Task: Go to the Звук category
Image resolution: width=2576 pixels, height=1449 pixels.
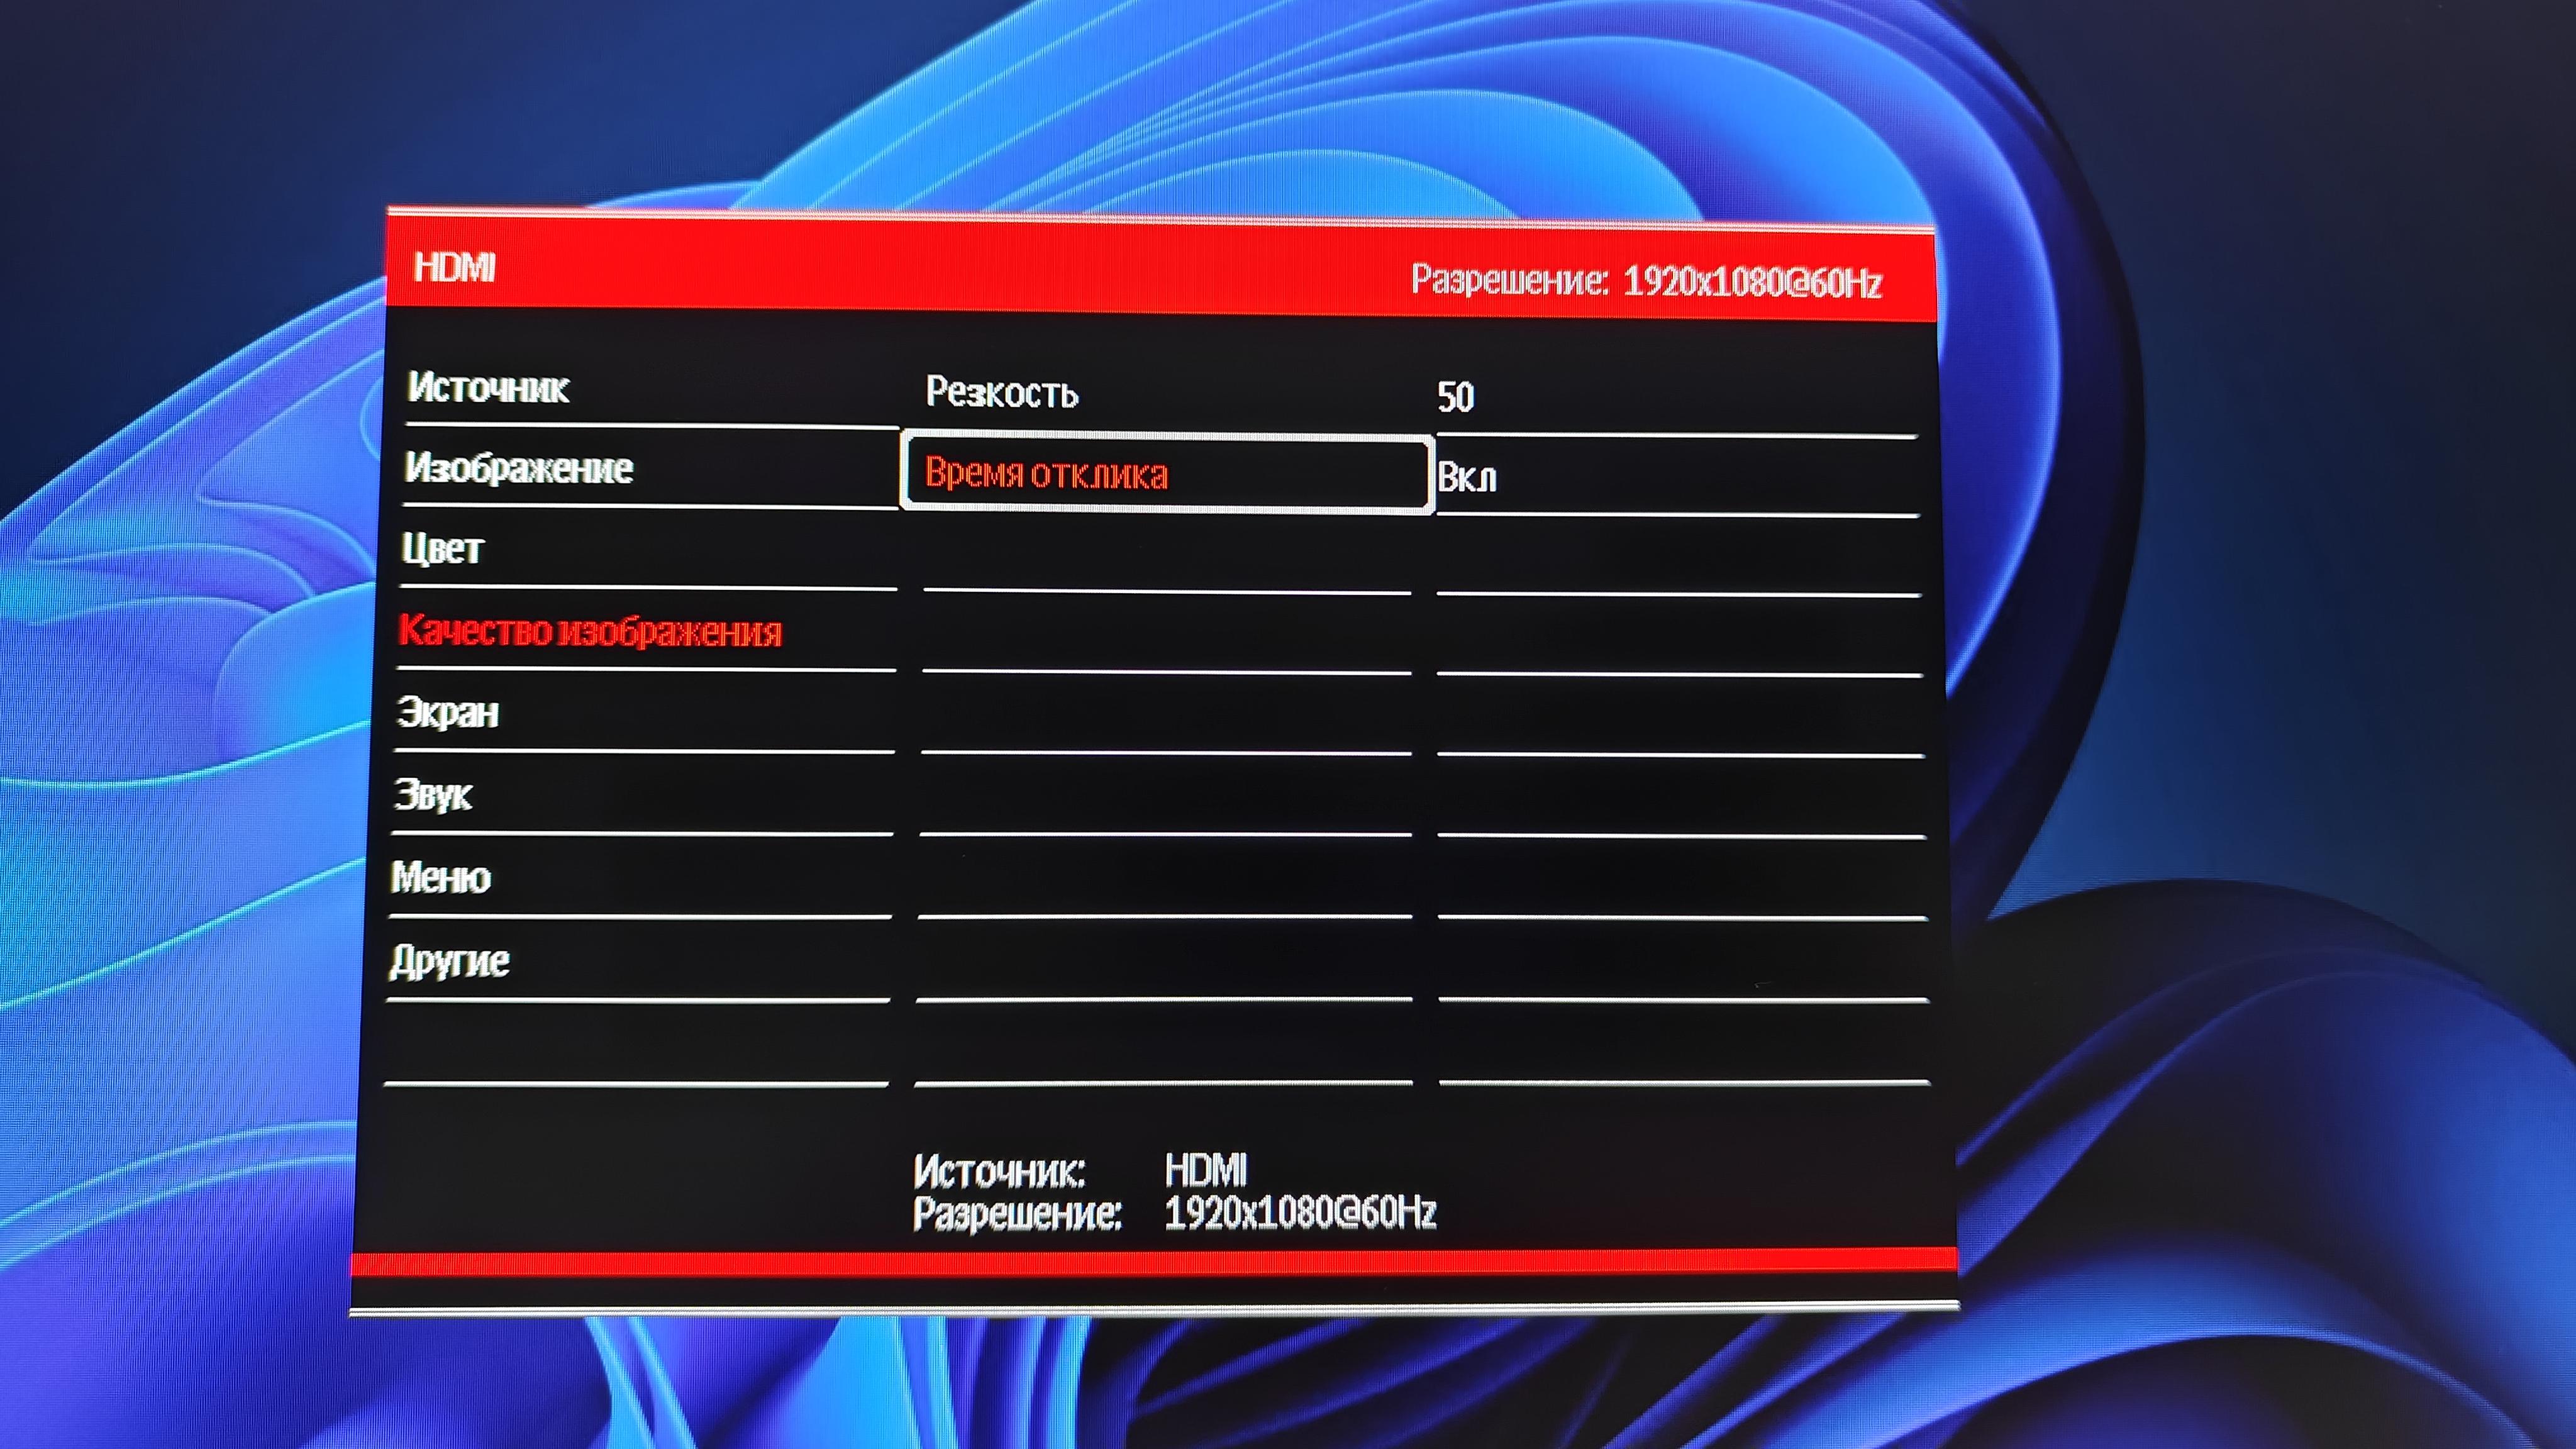Action: coord(433,795)
